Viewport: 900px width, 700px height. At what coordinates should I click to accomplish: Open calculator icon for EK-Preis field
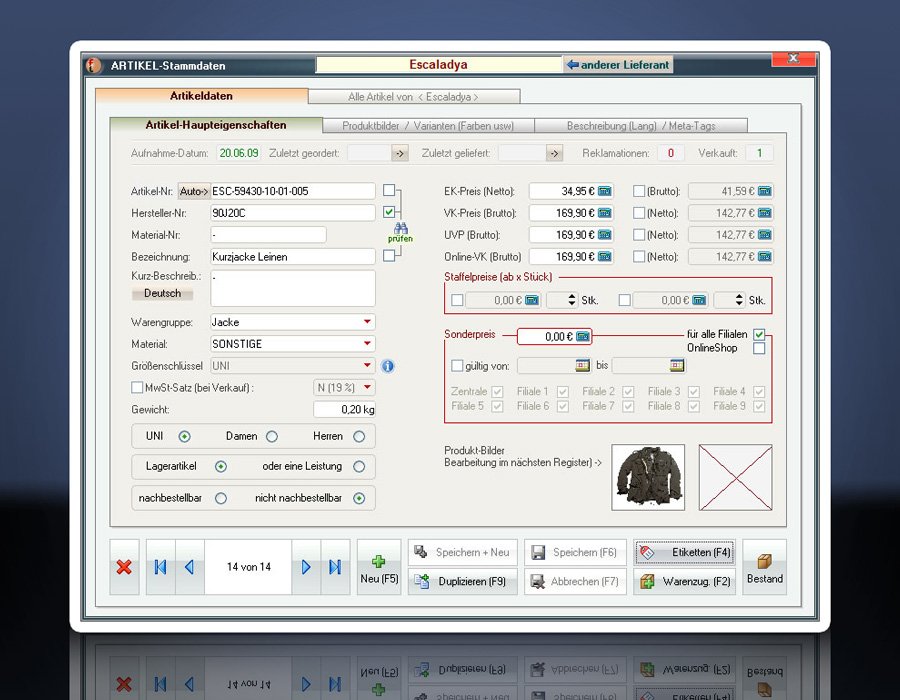pos(605,191)
